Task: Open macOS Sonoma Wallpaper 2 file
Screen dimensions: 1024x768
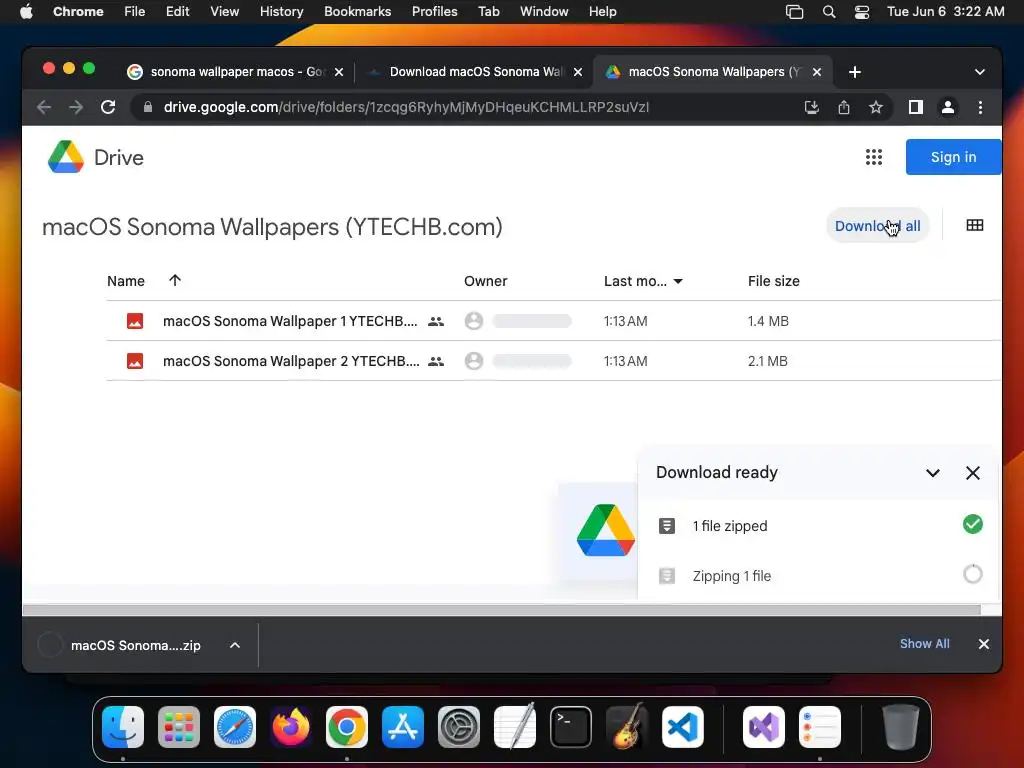Action: pos(291,360)
